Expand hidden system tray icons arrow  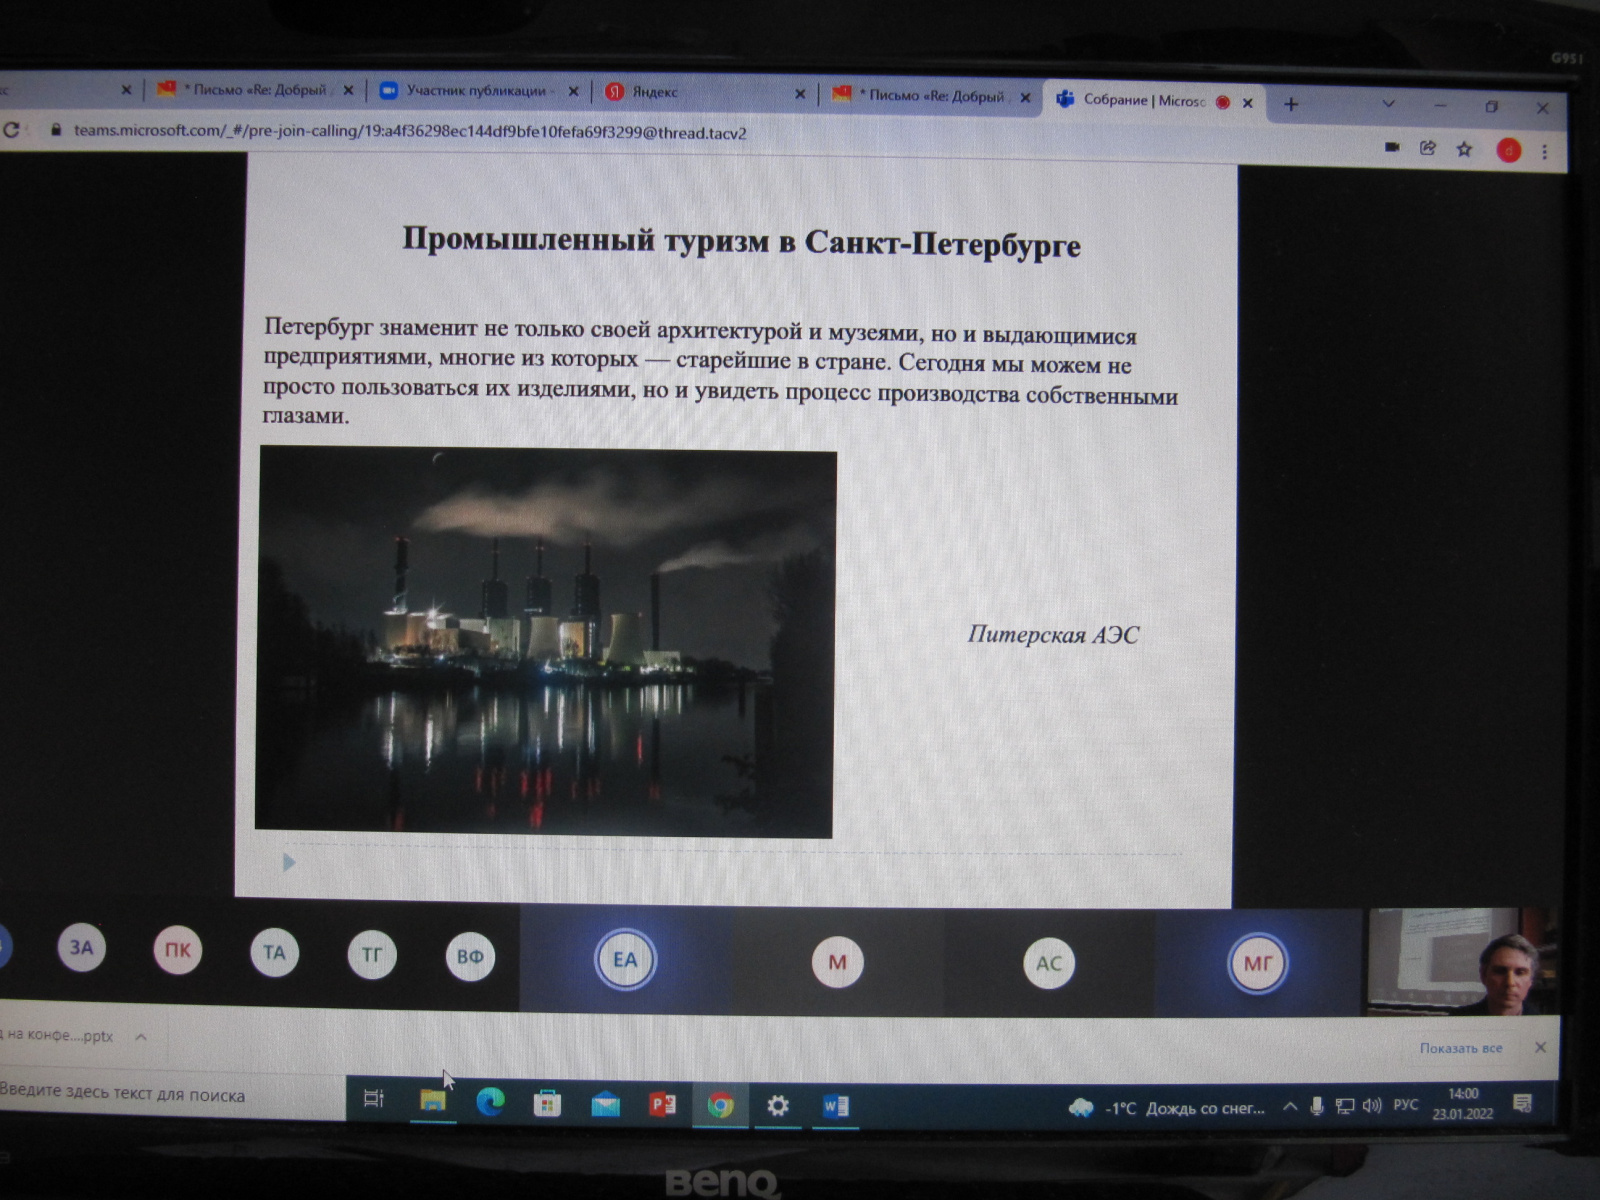tap(1290, 1107)
